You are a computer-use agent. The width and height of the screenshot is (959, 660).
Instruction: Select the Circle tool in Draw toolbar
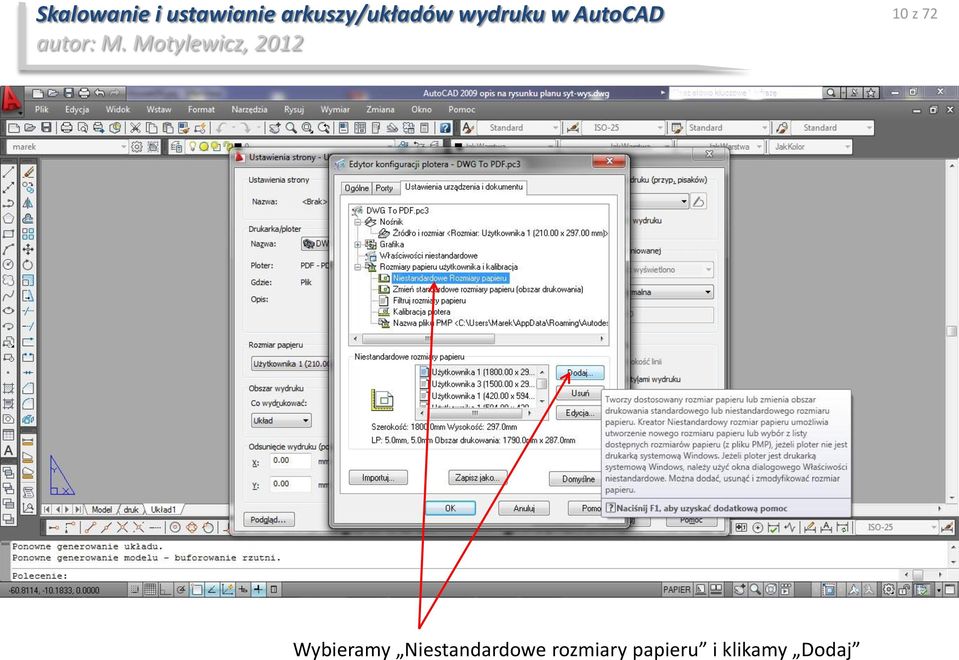pos(9,265)
